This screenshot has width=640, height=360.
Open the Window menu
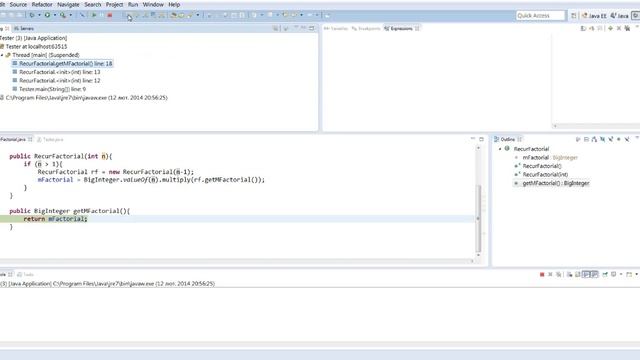pos(153,4)
